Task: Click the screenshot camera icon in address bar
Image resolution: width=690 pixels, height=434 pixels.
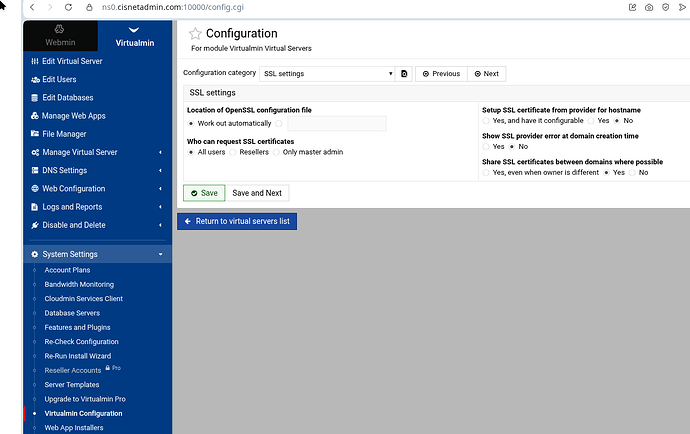Action: (x=649, y=7)
